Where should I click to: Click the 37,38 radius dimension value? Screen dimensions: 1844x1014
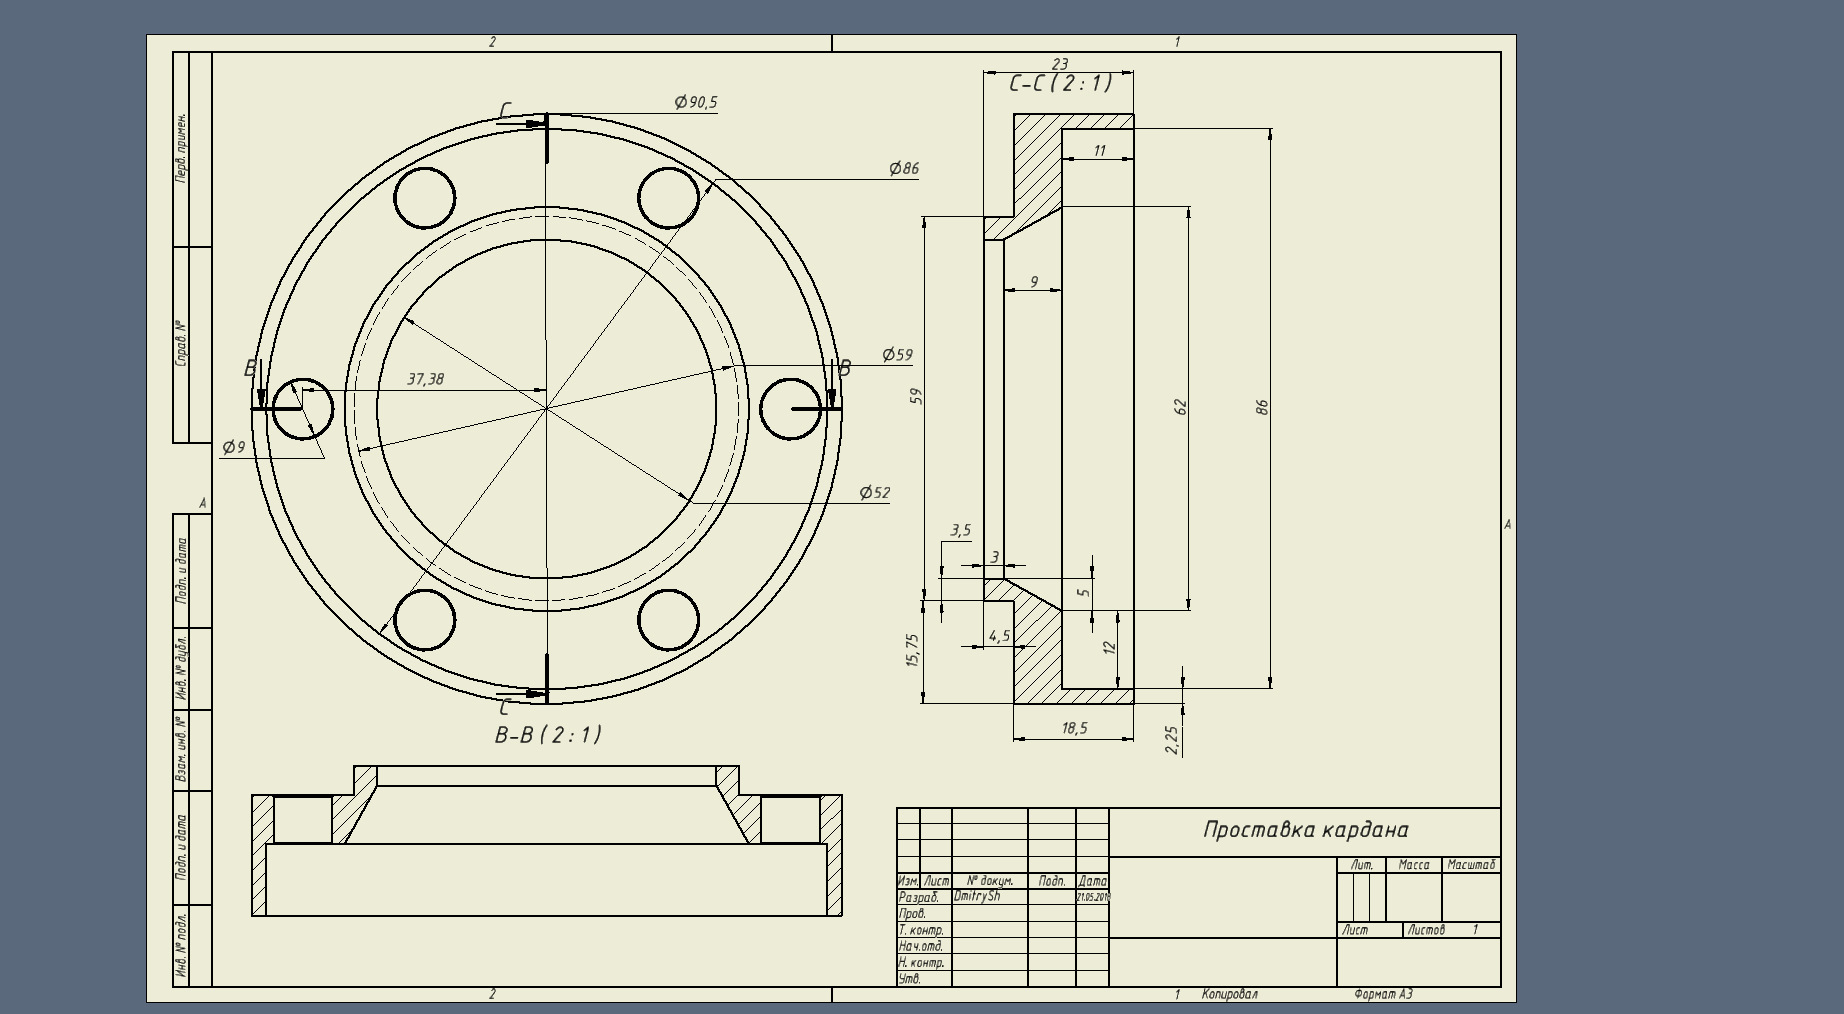[426, 379]
